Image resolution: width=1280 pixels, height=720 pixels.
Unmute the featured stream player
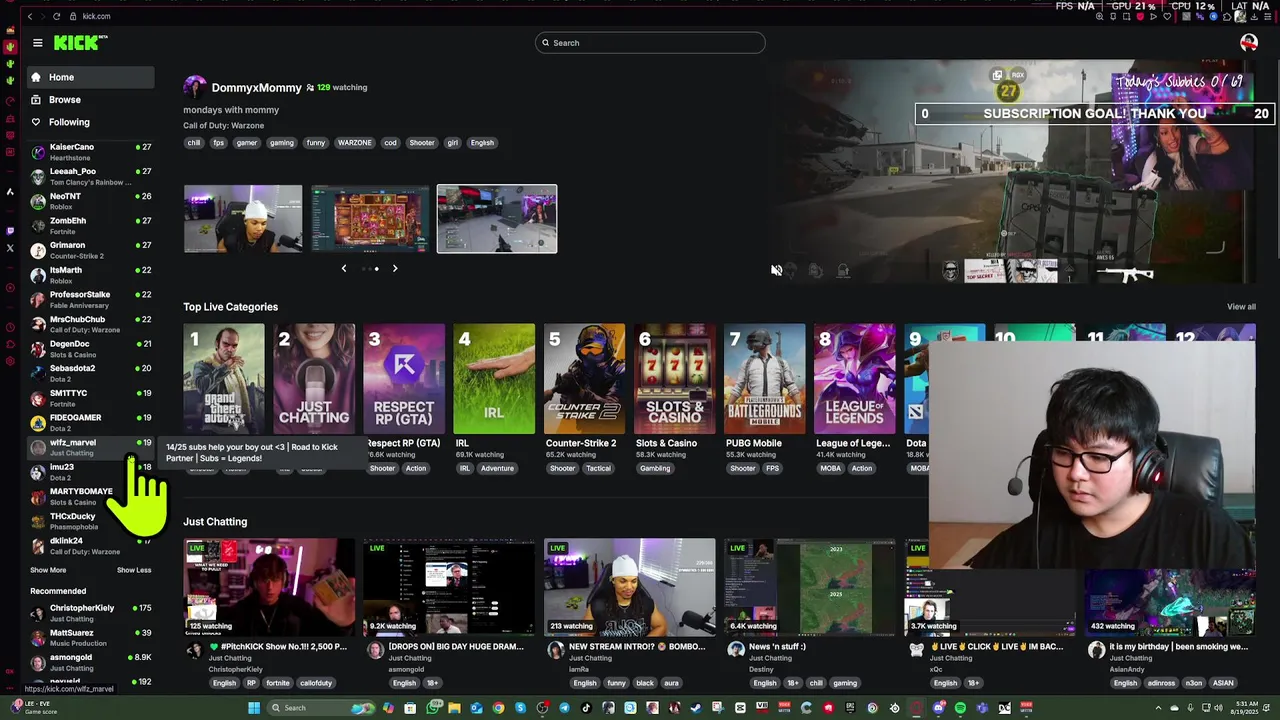coord(776,270)
